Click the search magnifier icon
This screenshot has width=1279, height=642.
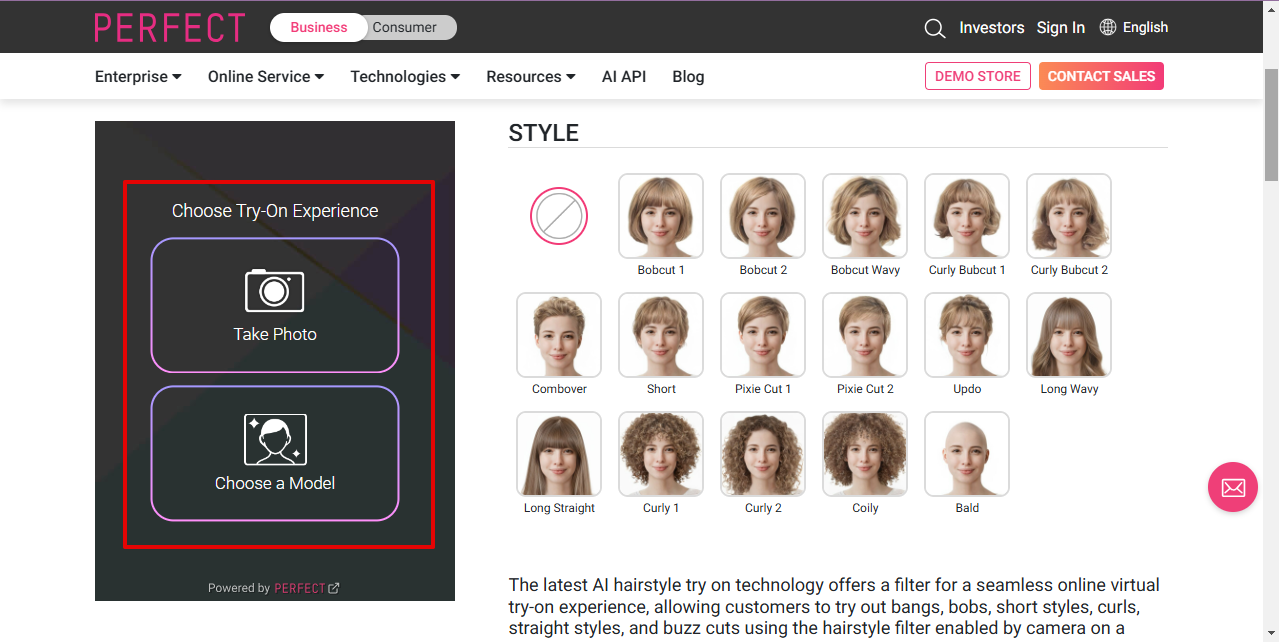934,28
